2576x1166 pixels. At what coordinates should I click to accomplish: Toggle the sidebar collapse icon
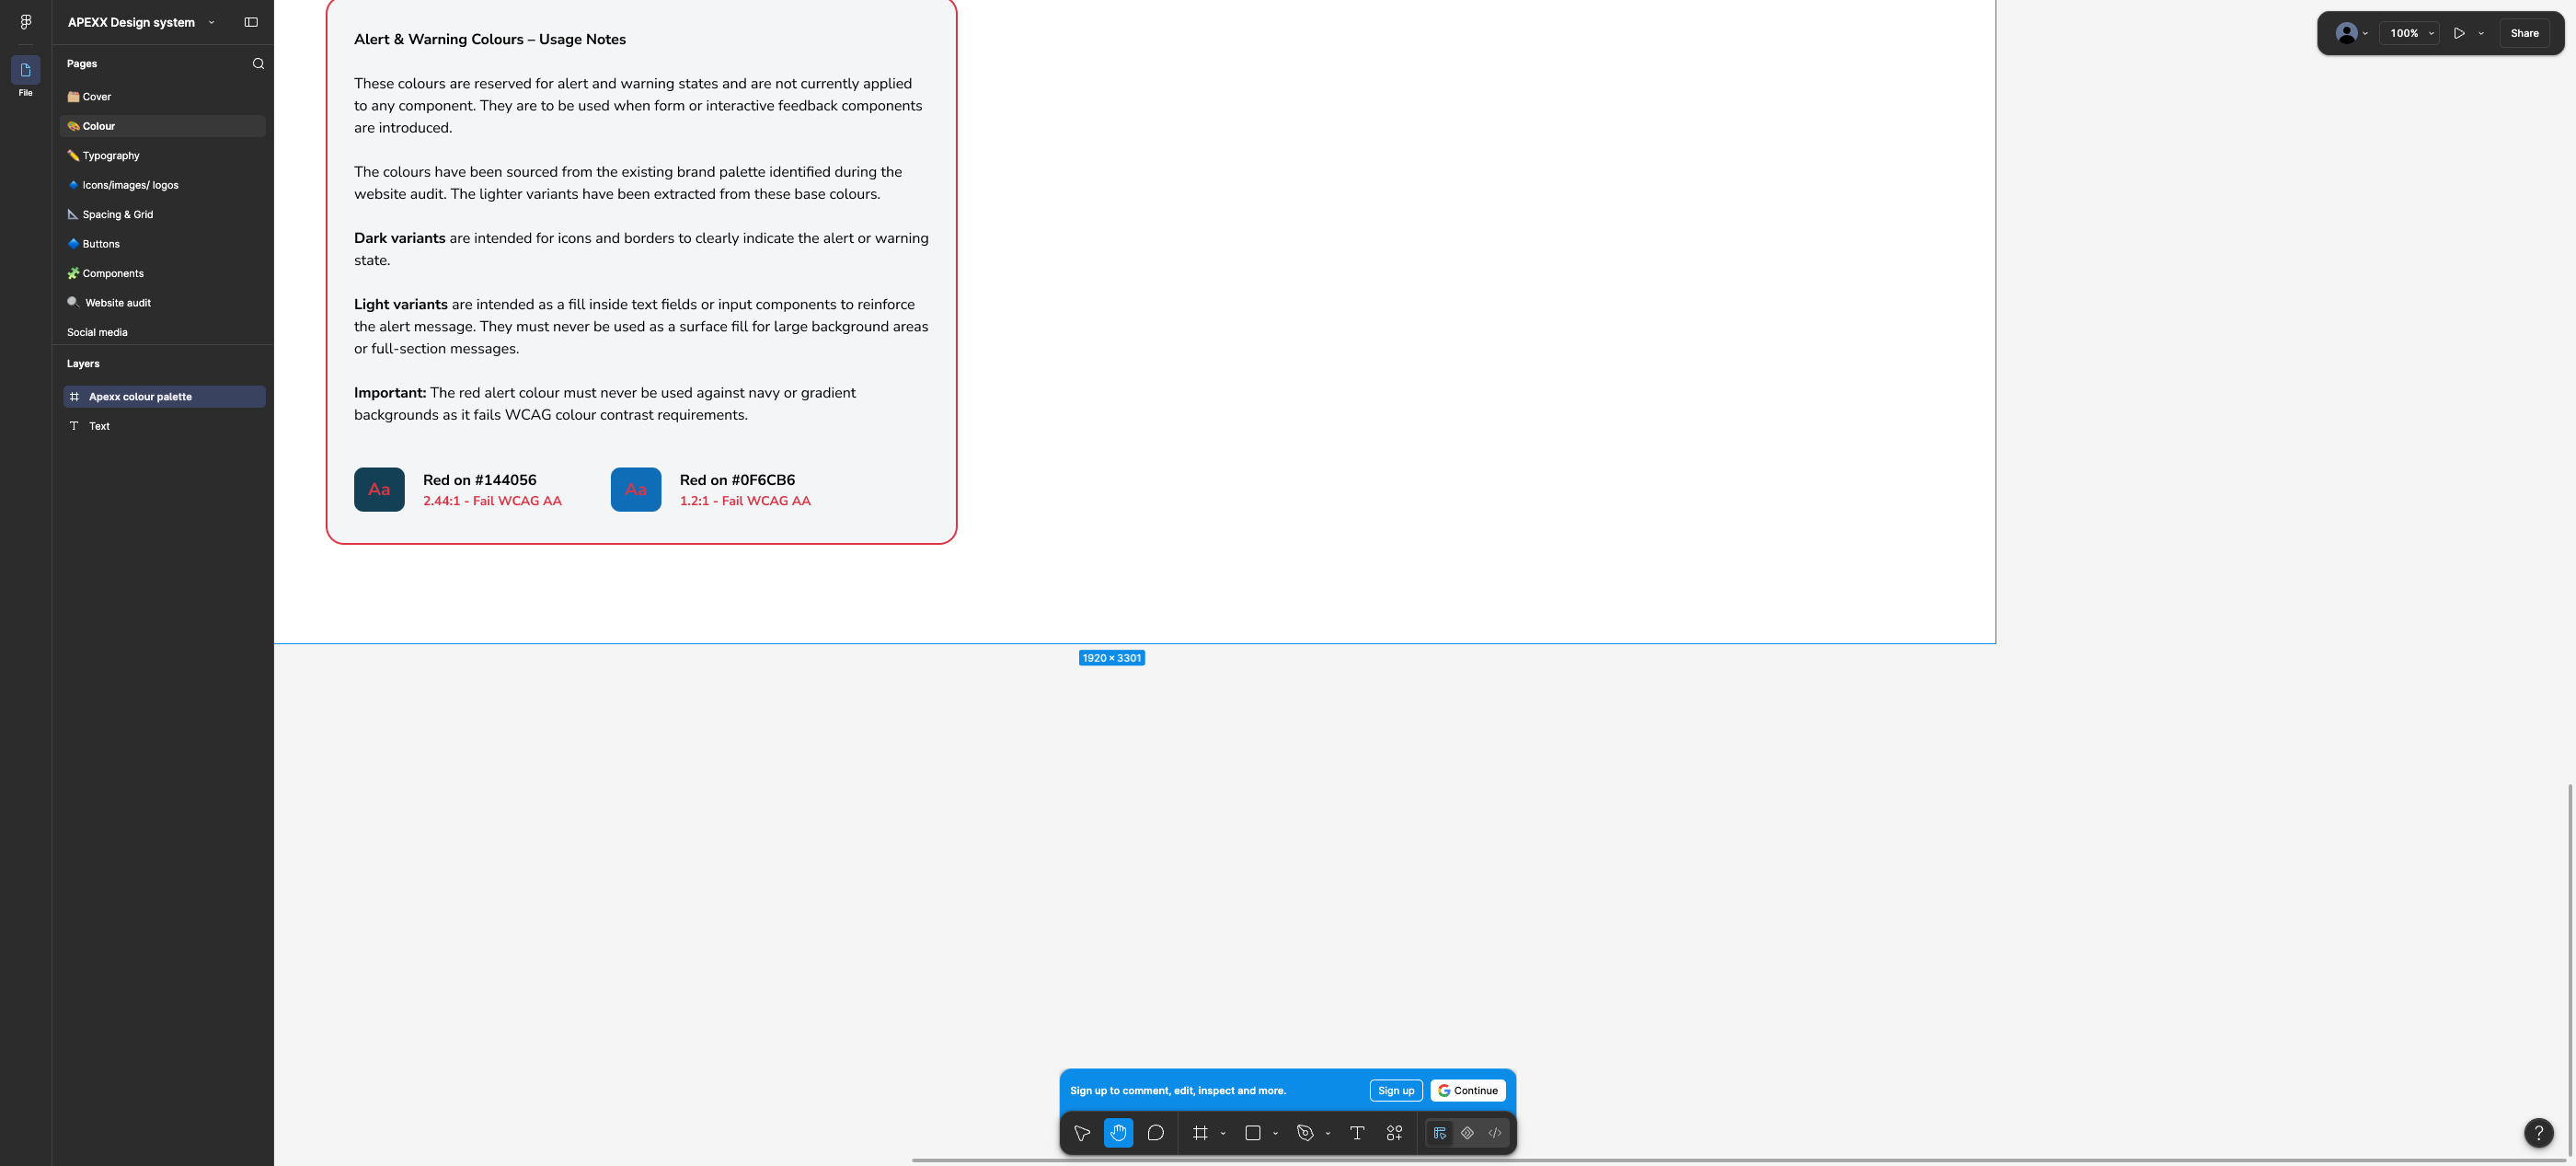click(x=251, y=22)
